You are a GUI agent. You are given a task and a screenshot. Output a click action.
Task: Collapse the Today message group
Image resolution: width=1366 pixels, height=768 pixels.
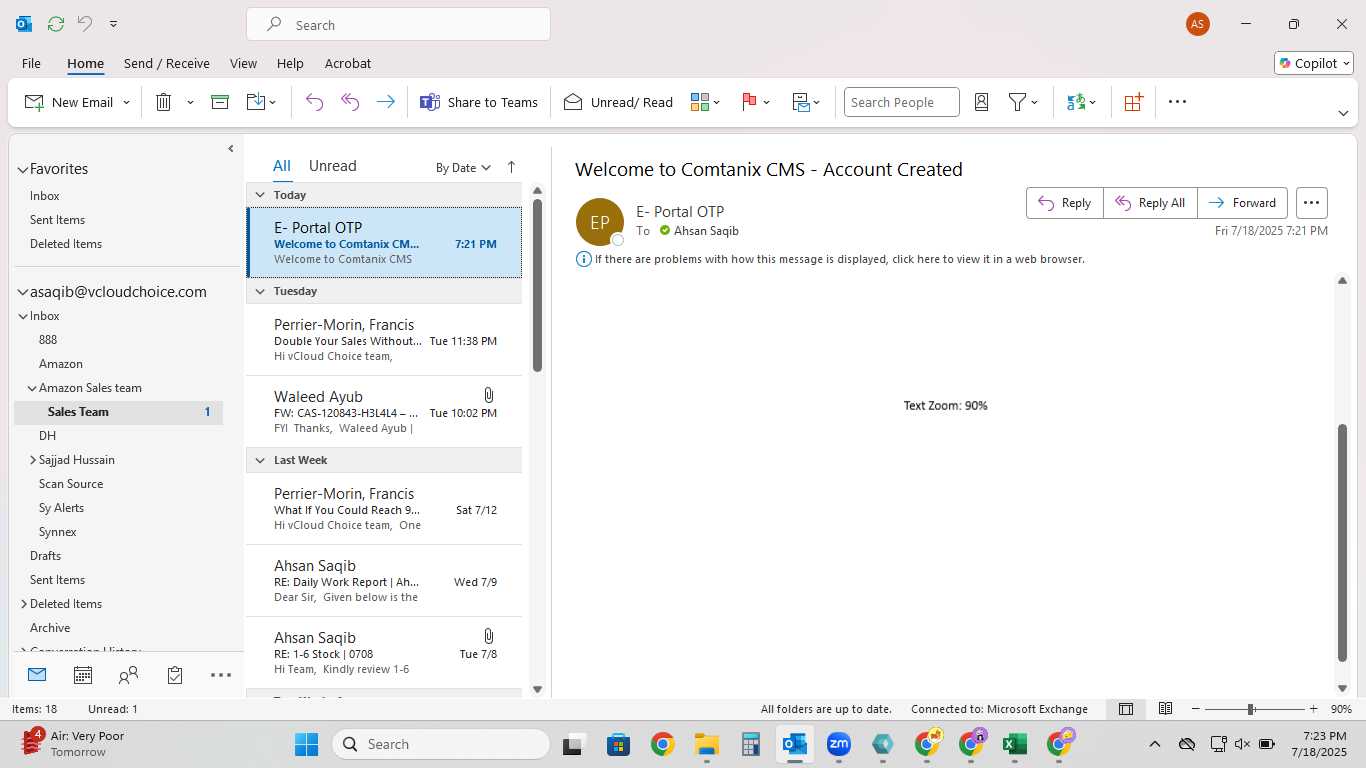260,195
